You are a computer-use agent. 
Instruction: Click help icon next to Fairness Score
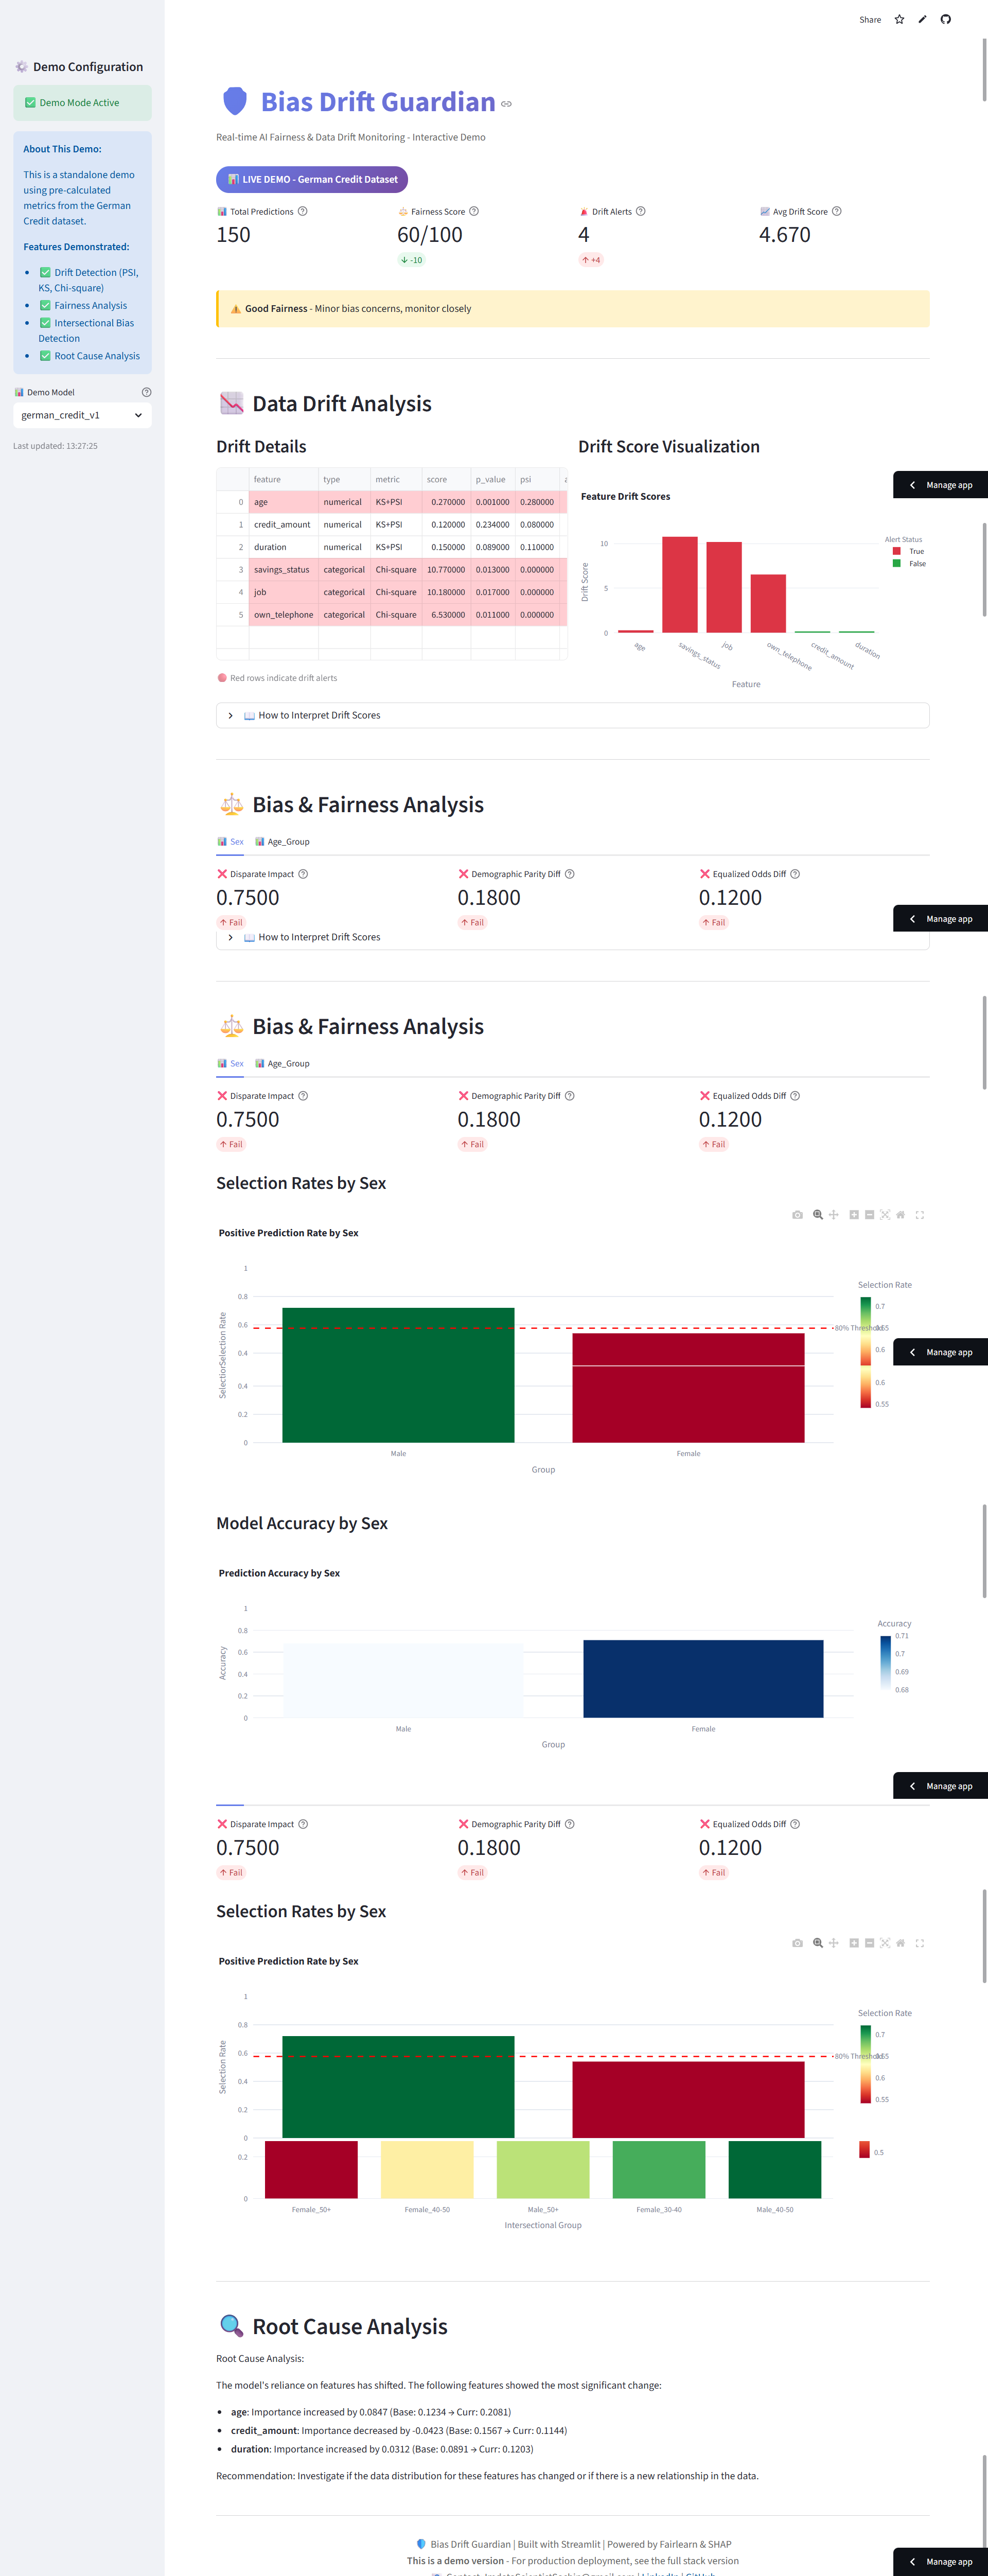tap(474, 212)
